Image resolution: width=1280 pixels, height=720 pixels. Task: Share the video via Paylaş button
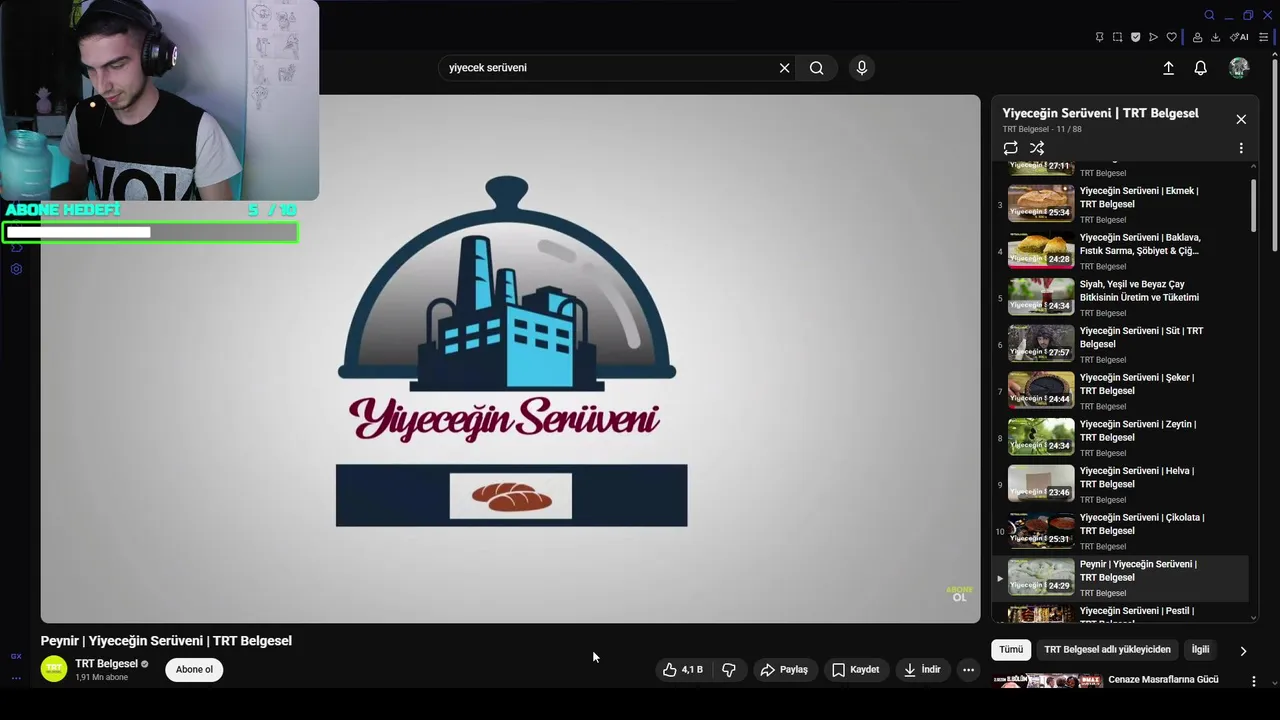(784, 670)
